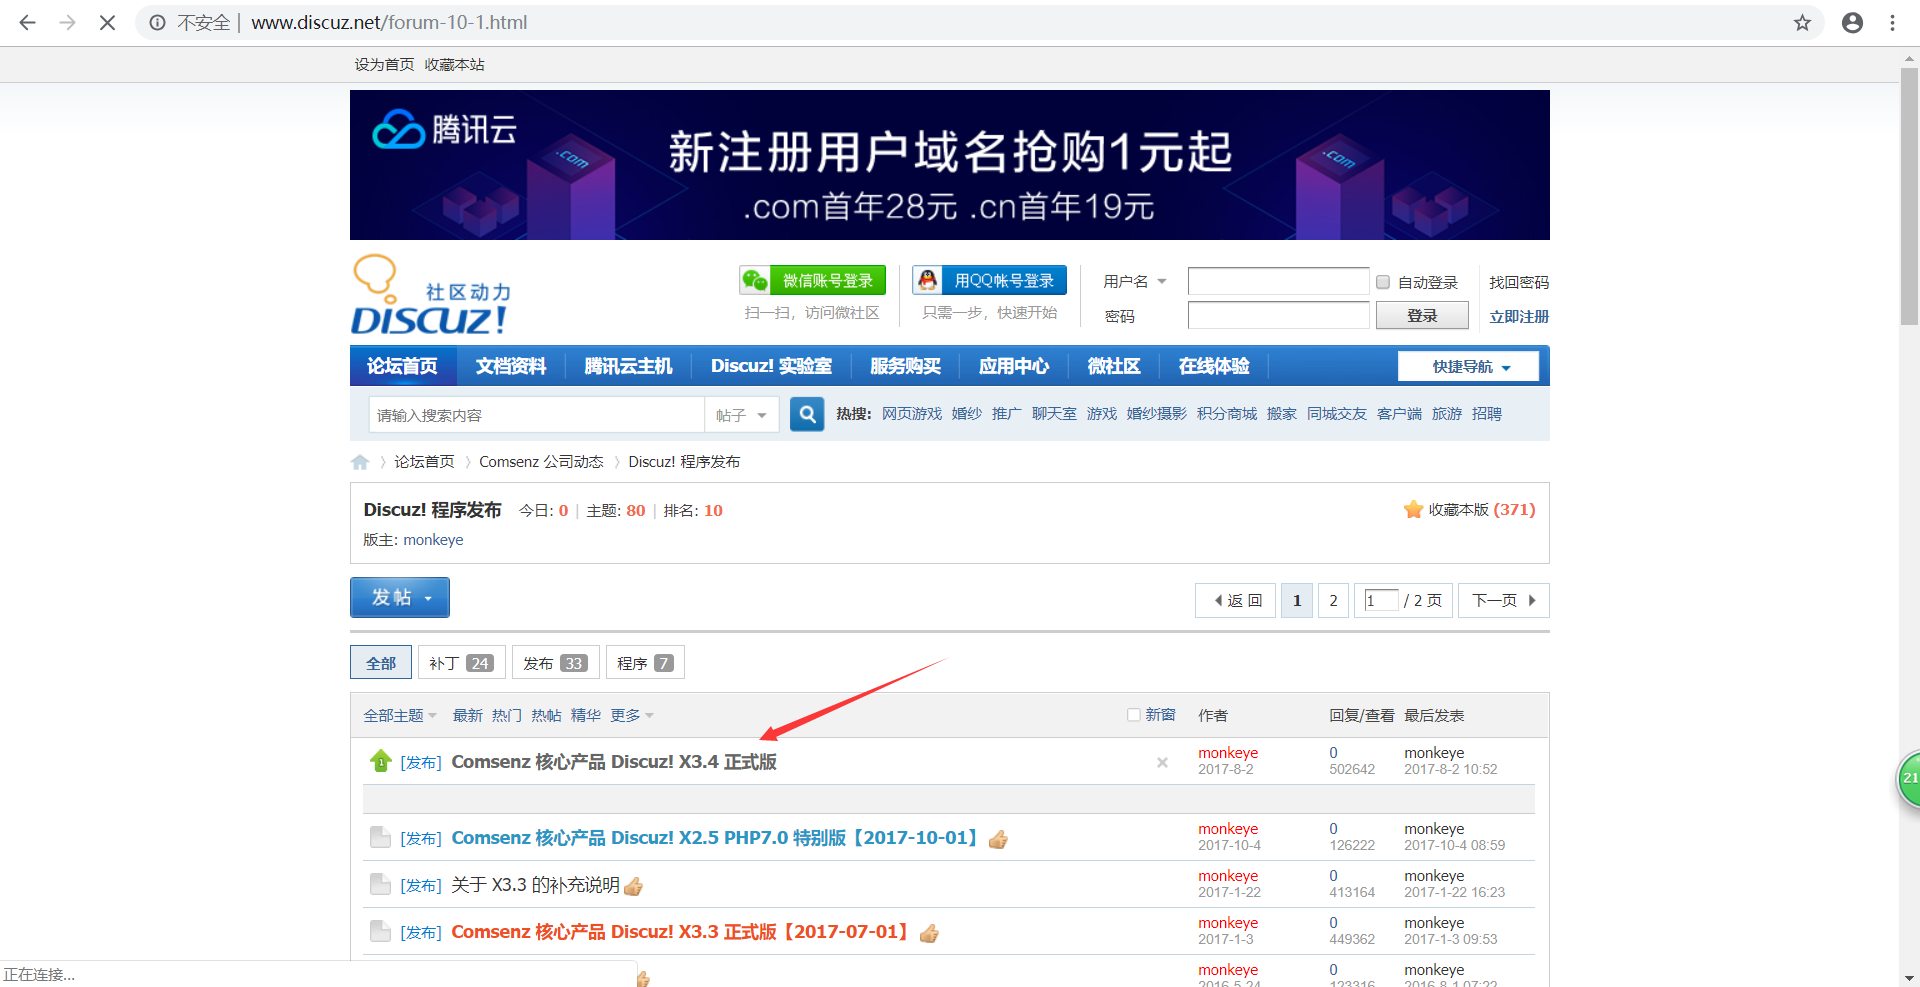This screenshot has height=987, width=1920.
Task: Click 登录 button
Action: pyautogui.click(x=1422, y=316)
